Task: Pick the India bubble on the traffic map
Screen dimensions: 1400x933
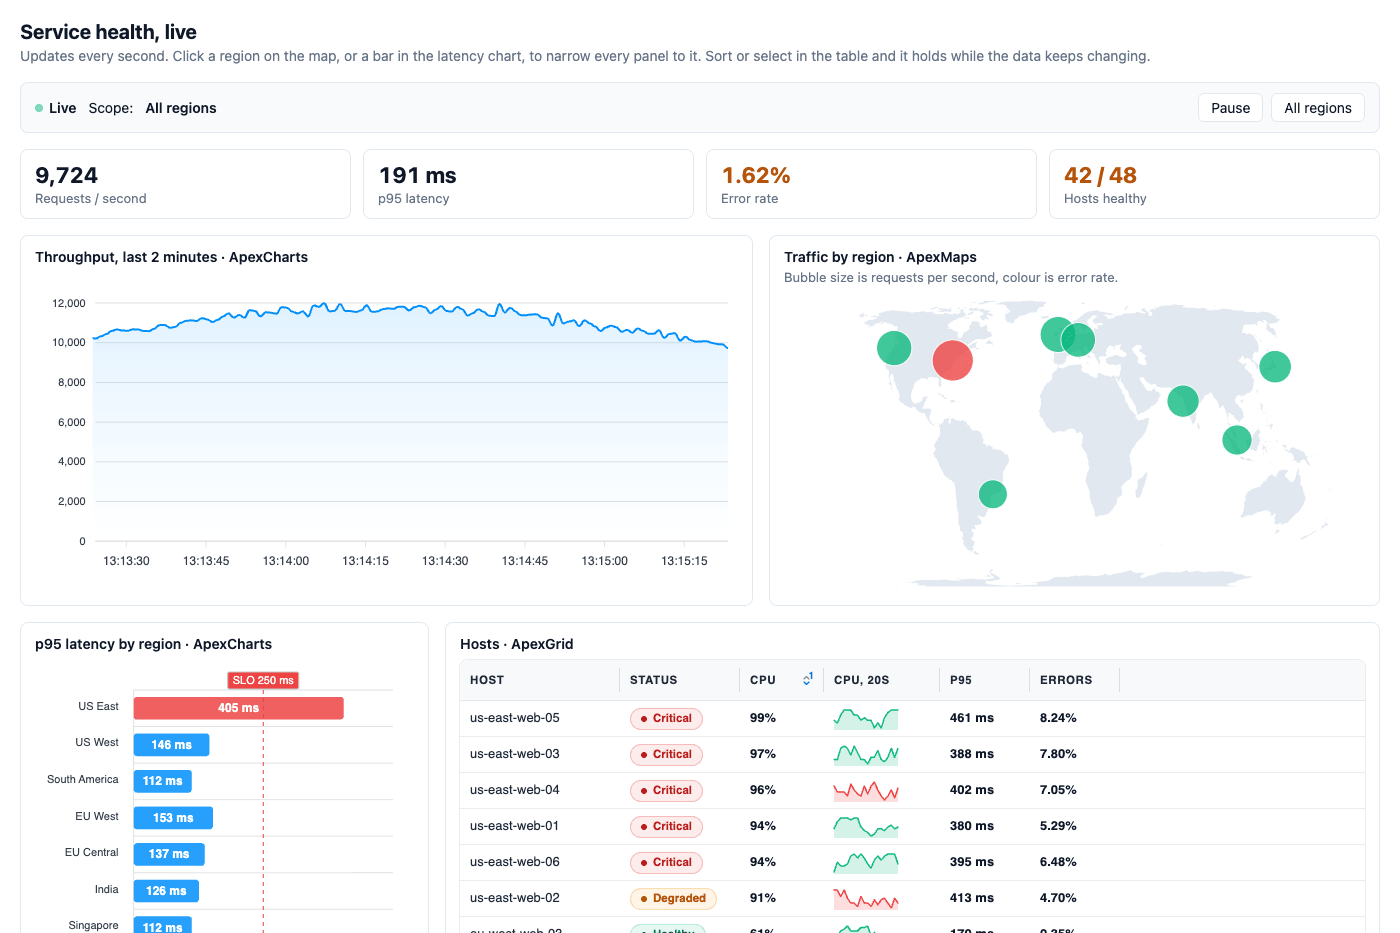Action: pyautogui.click(x=1183, y=401)
